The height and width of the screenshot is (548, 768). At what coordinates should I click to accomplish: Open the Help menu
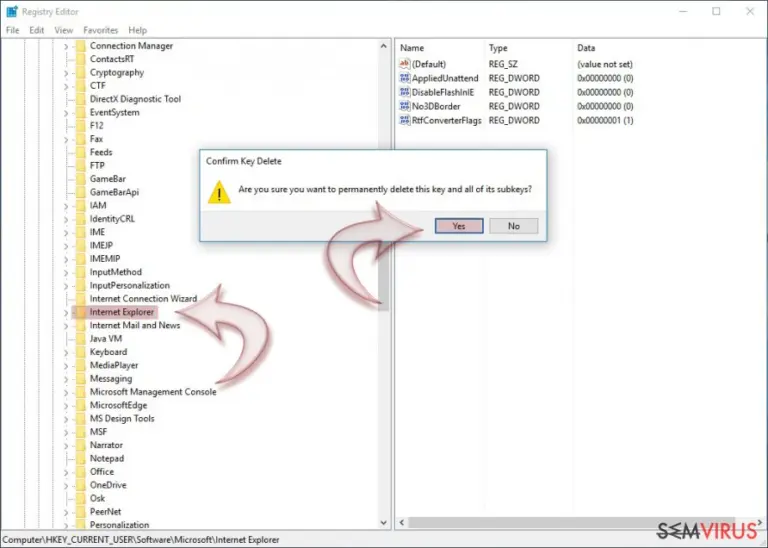[x=138, y=30]
